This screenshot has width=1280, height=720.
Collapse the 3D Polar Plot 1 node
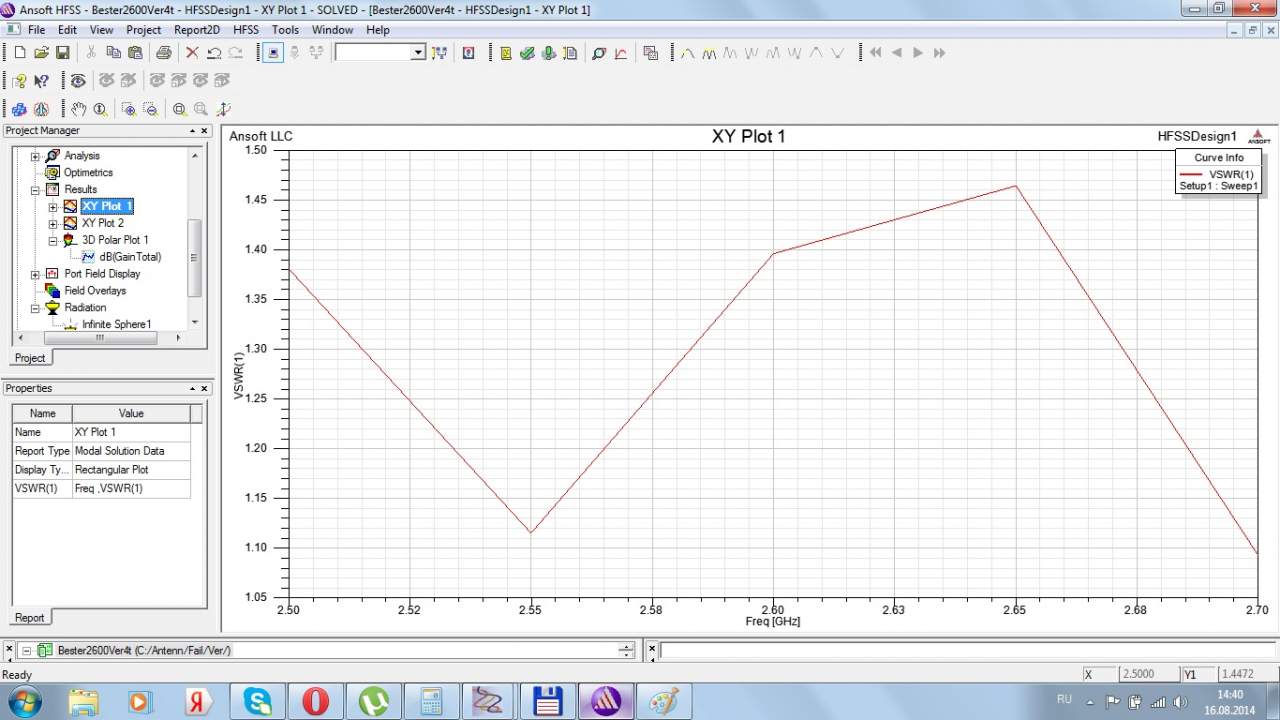click(53, 241)
